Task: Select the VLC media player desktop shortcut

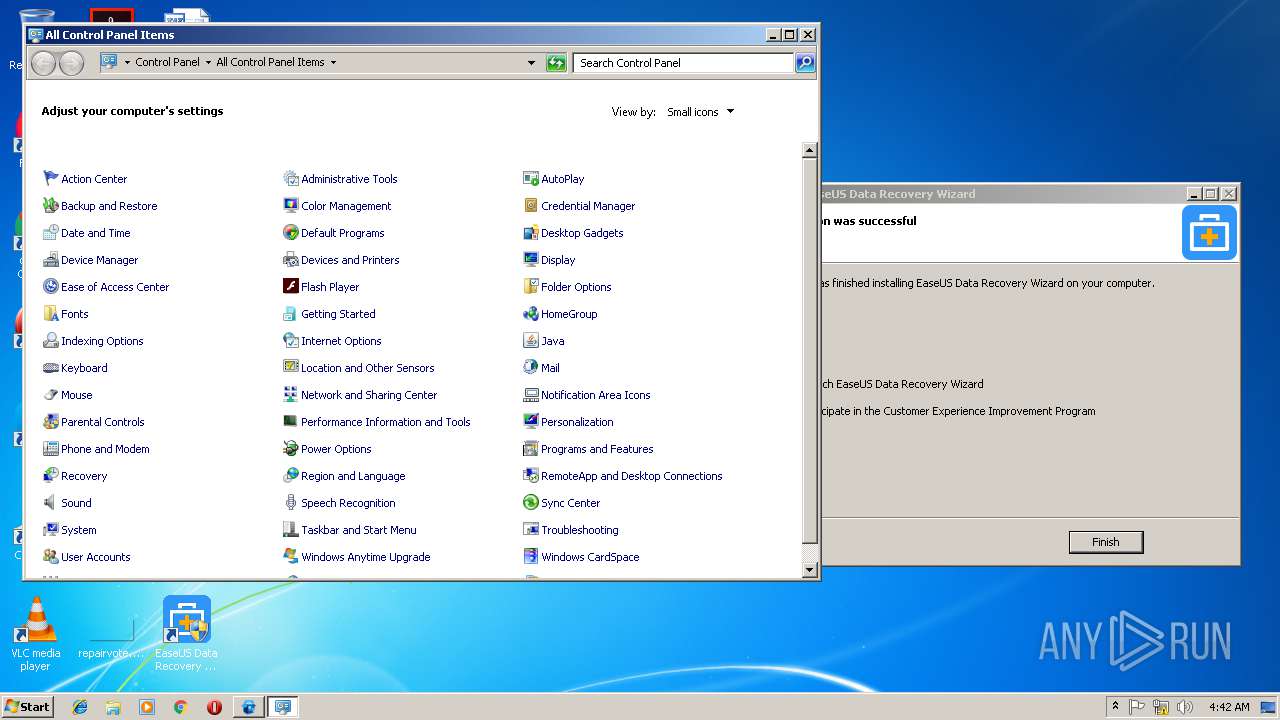Action: pos(36,633)
